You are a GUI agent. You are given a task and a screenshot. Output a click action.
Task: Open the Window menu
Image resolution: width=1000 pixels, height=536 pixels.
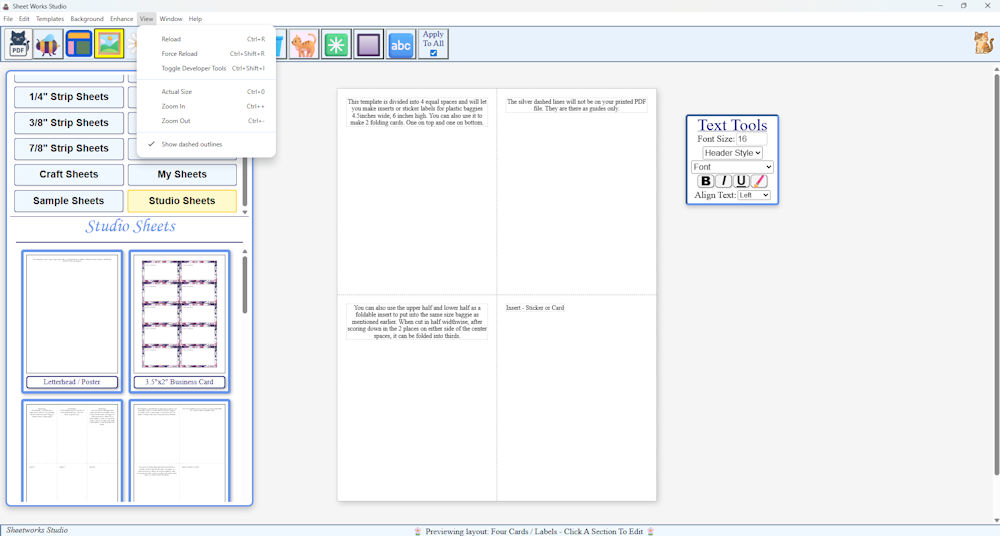(171, 19)
